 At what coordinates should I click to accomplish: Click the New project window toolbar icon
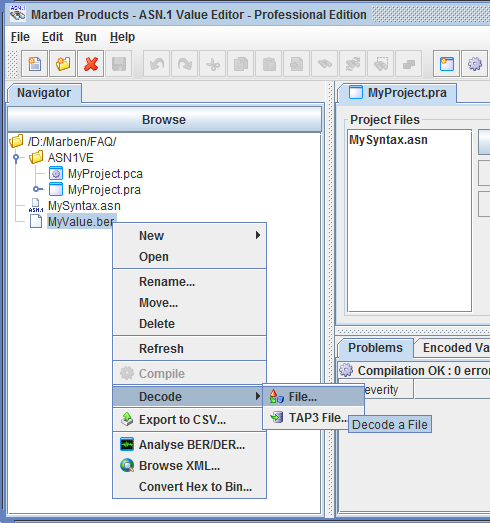point(447,64)
